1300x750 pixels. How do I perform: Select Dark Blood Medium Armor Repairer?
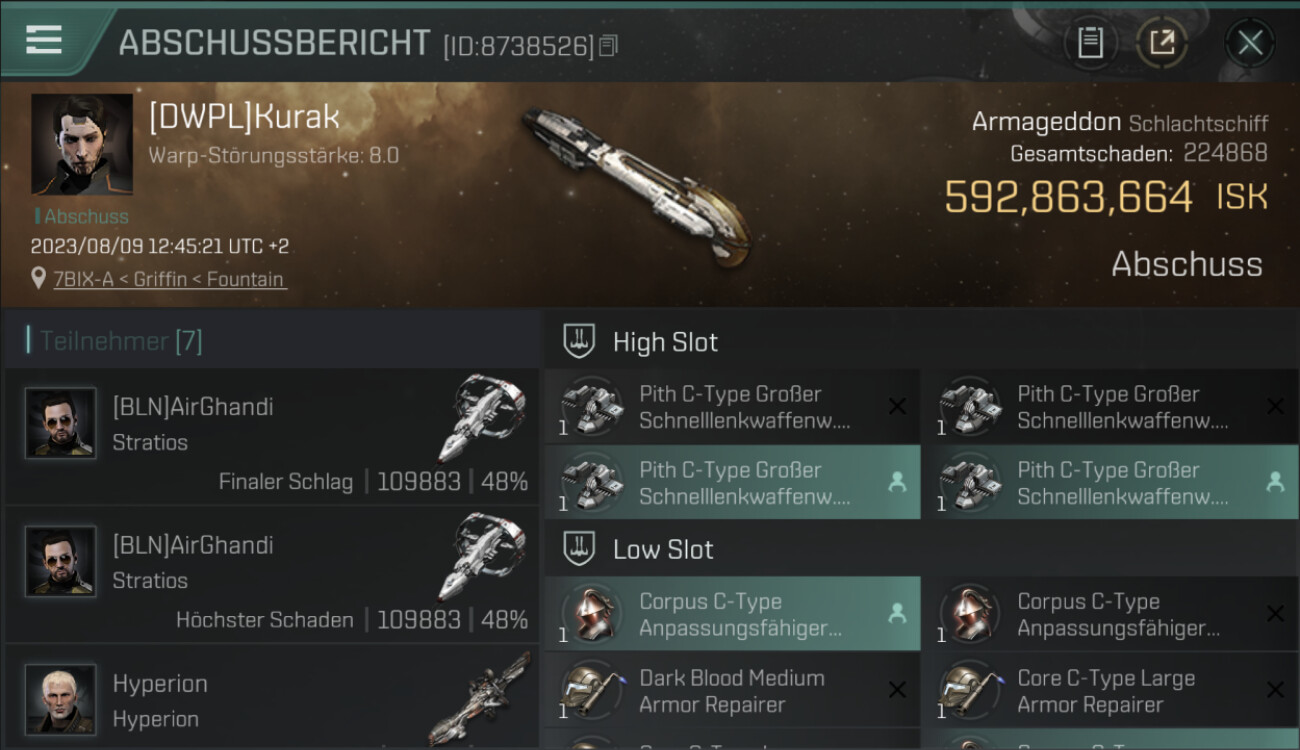pyautogui.click(x=732, y=690)
